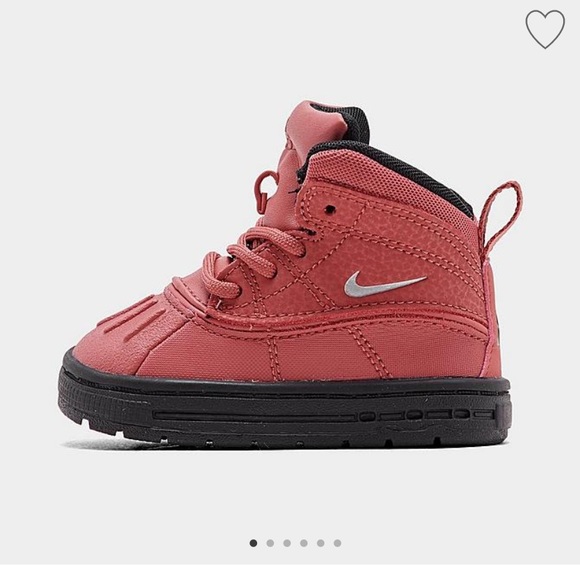Jump to the third image dot
Image resolution: width=580 pixels, height=580 pixels.
click(287, 543)
